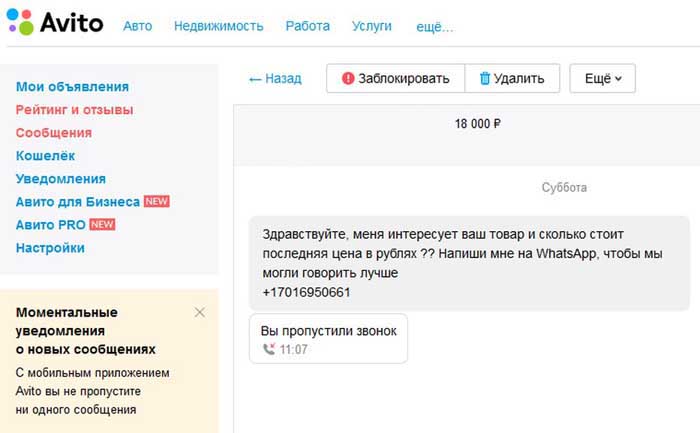Go to Мои объявления
This screenshot has height=433, width=700.
(72, 87)
